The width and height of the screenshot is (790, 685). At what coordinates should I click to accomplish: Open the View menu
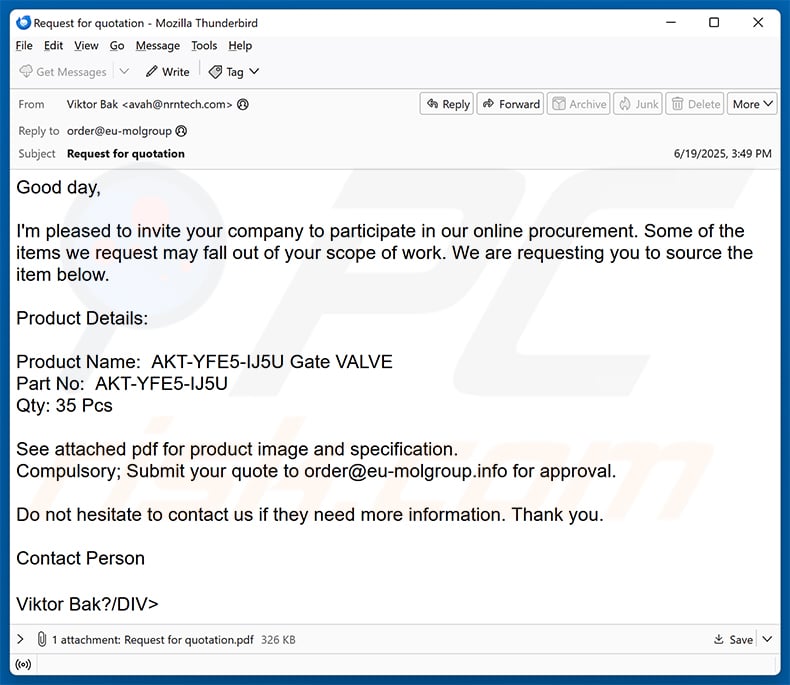86,46
